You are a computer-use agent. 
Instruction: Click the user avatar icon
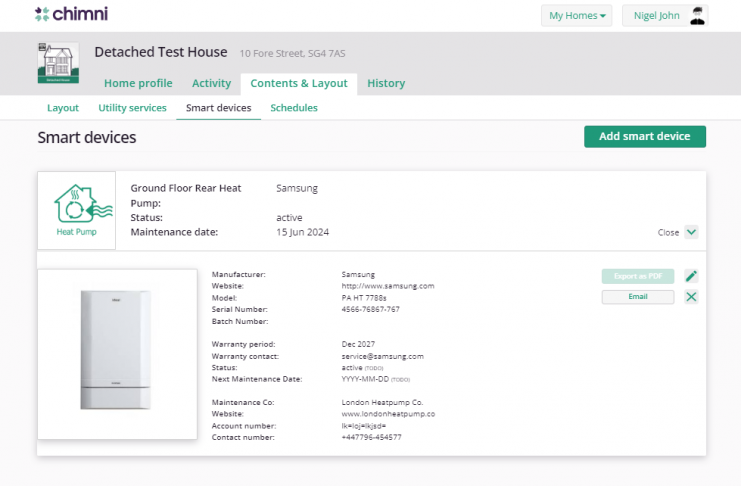point(697,15)
